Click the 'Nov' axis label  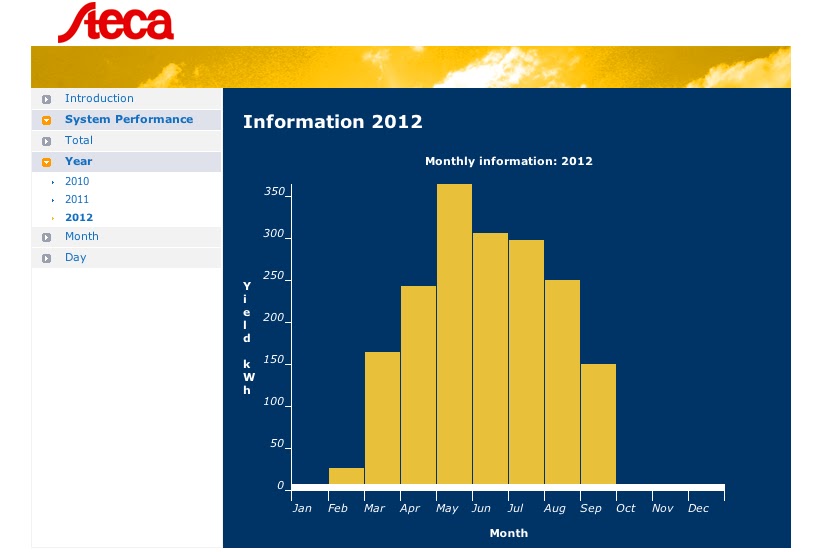[x=662, y=508]
